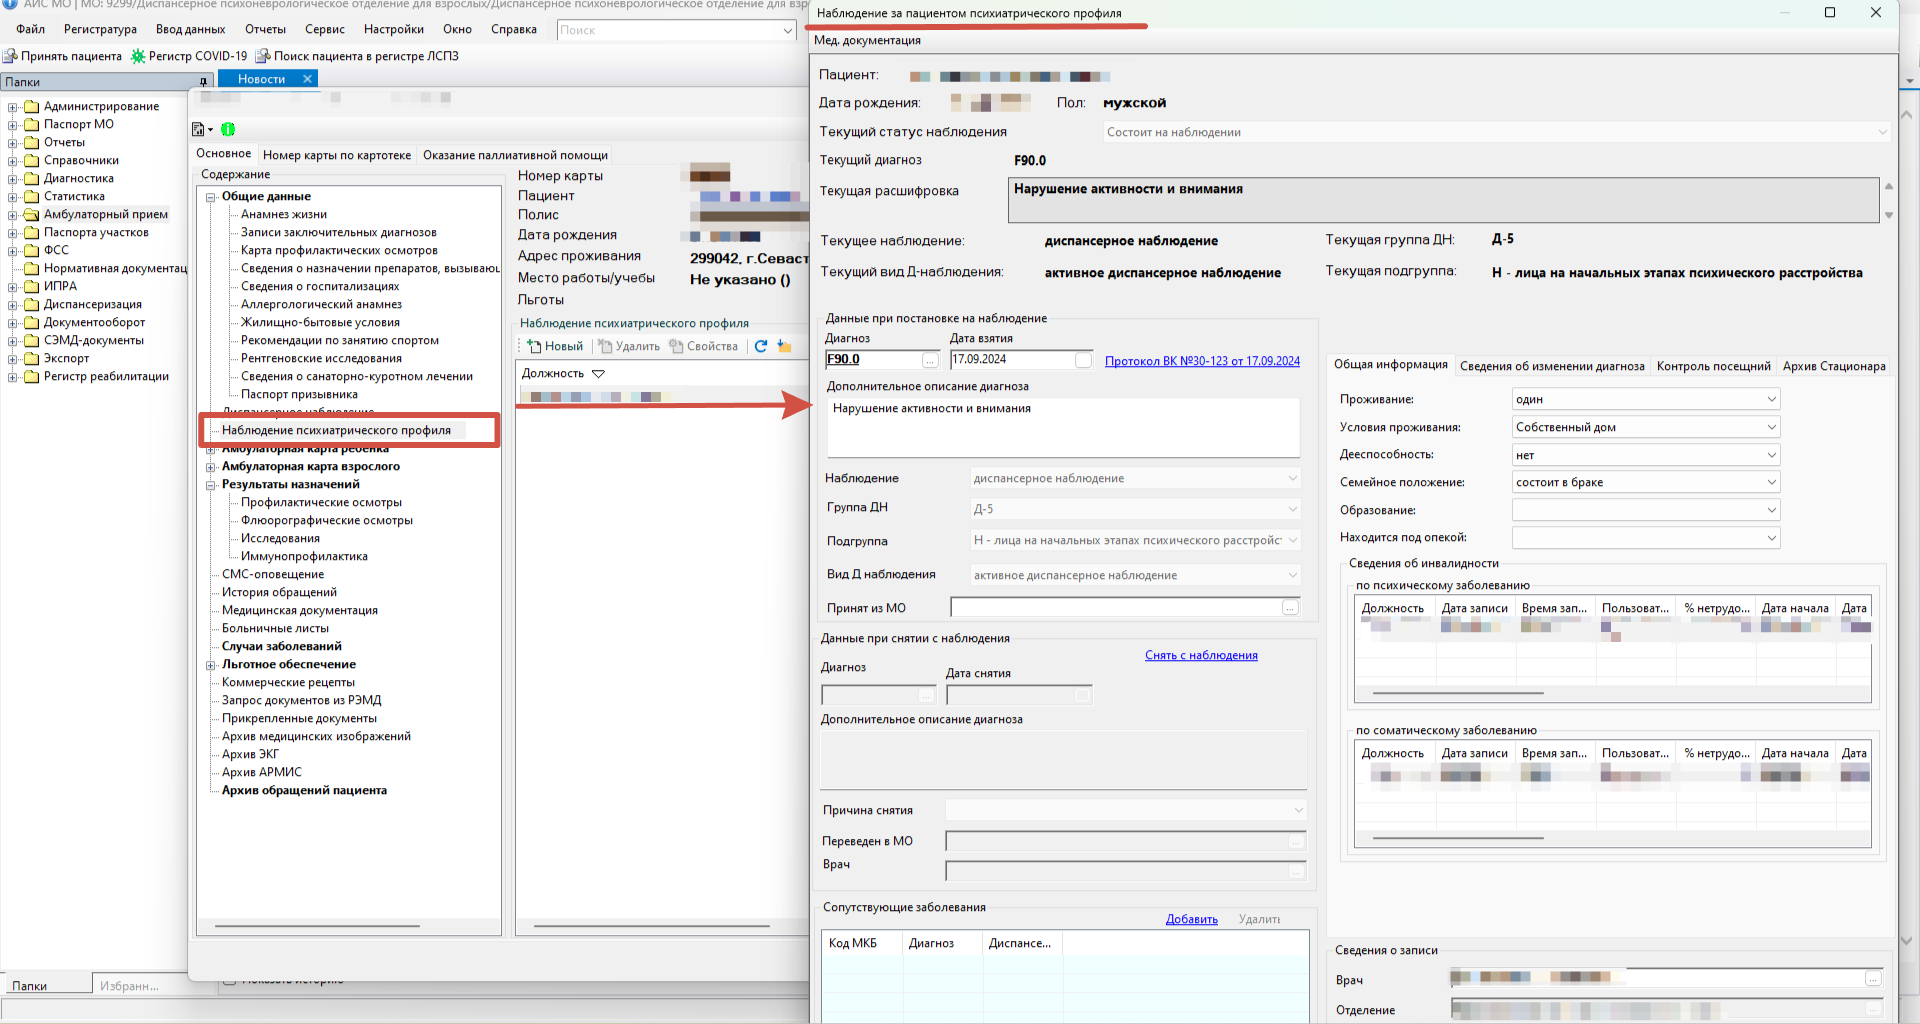1920x1024 pixels.
Task: Expand the Амбулаторная карта взрослого node
Action: point(211,467)
